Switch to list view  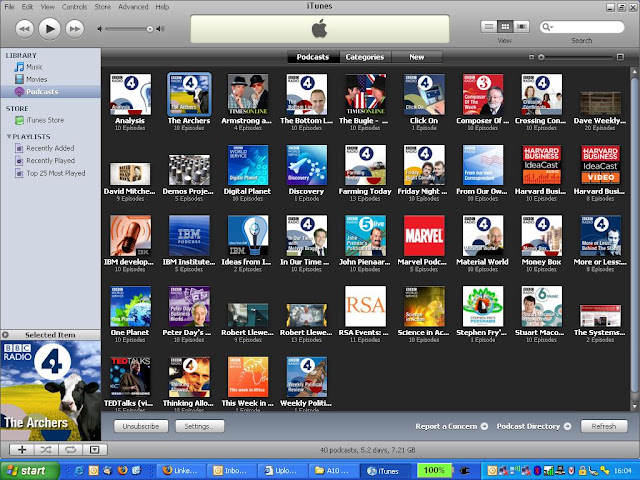click(489, 27)
